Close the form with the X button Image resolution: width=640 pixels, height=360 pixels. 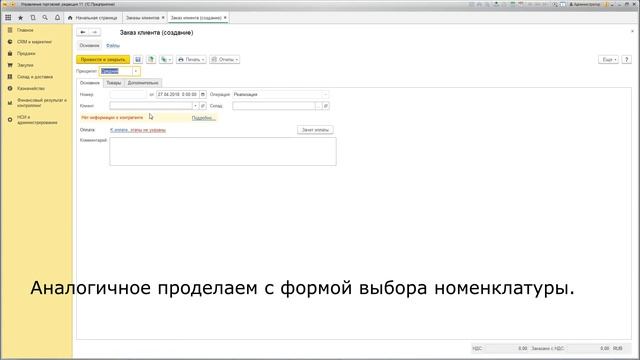632,31
